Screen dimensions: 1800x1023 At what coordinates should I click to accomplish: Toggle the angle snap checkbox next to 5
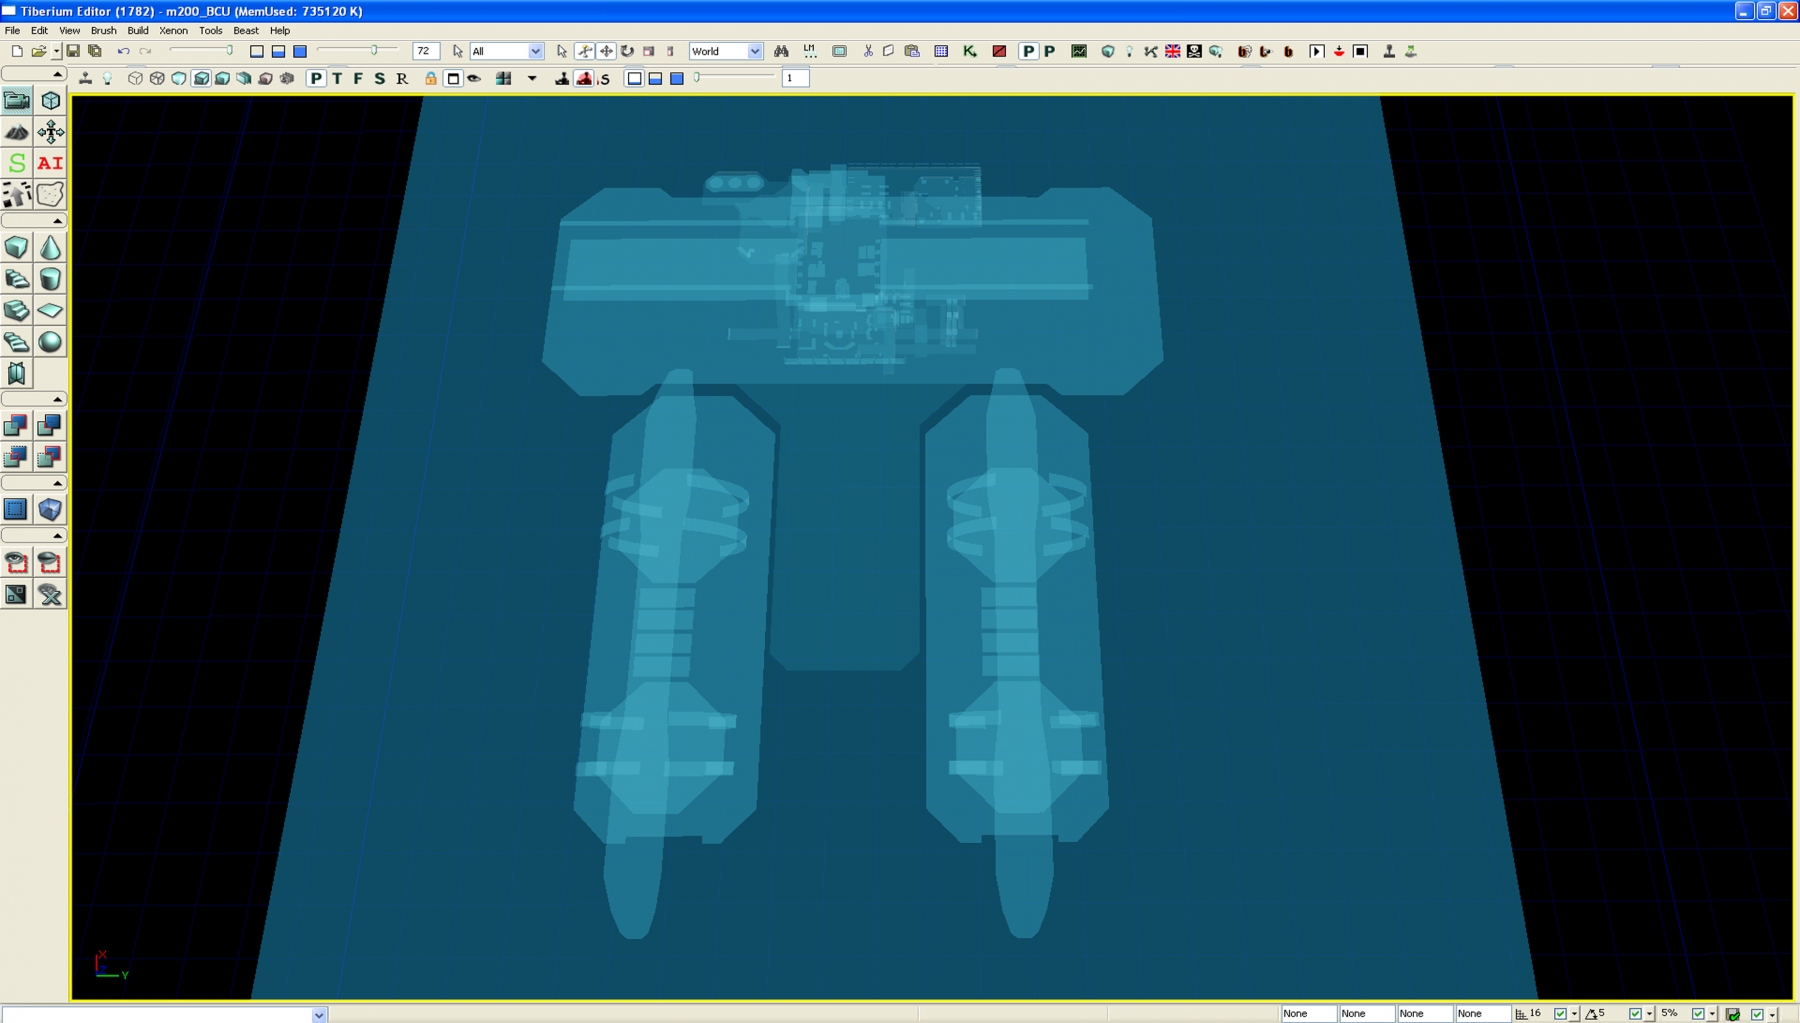point(1635,1014)
